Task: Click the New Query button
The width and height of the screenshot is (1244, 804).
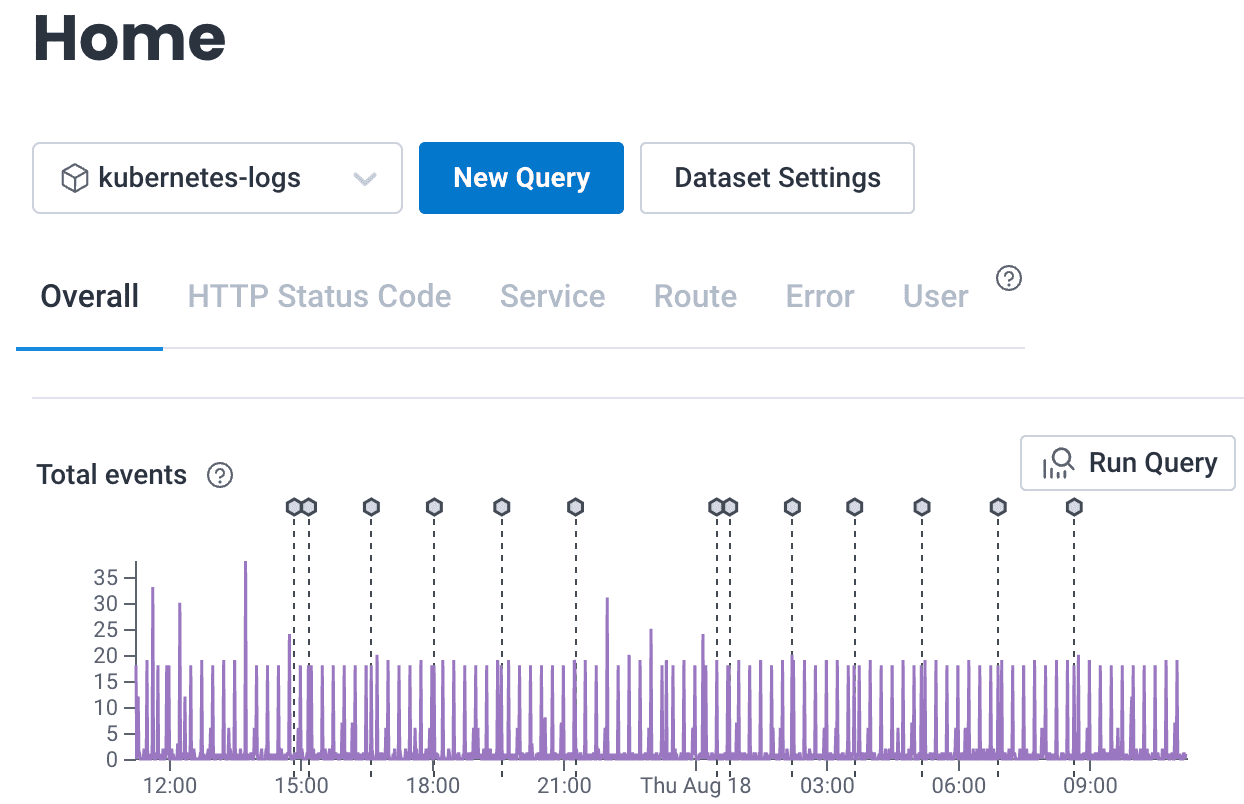Action: point(521,178)
